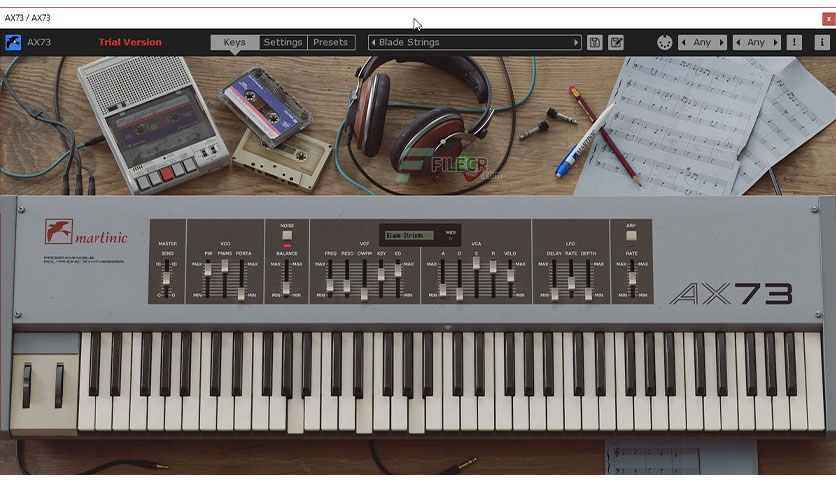The image size is (836, 484).
Task: Click left arrow of Any selector beside exclamation button
Action: [x=737, y=42]
